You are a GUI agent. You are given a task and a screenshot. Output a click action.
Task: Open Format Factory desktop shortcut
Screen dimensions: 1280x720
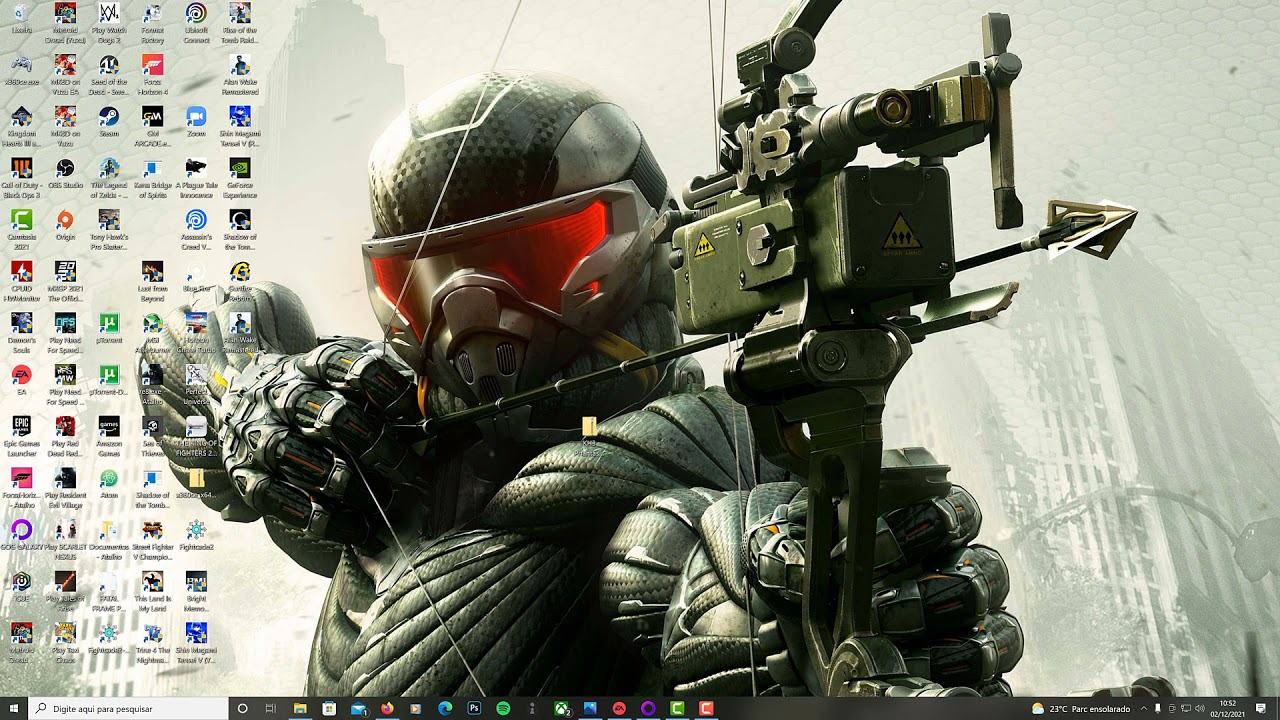[152, 23]
